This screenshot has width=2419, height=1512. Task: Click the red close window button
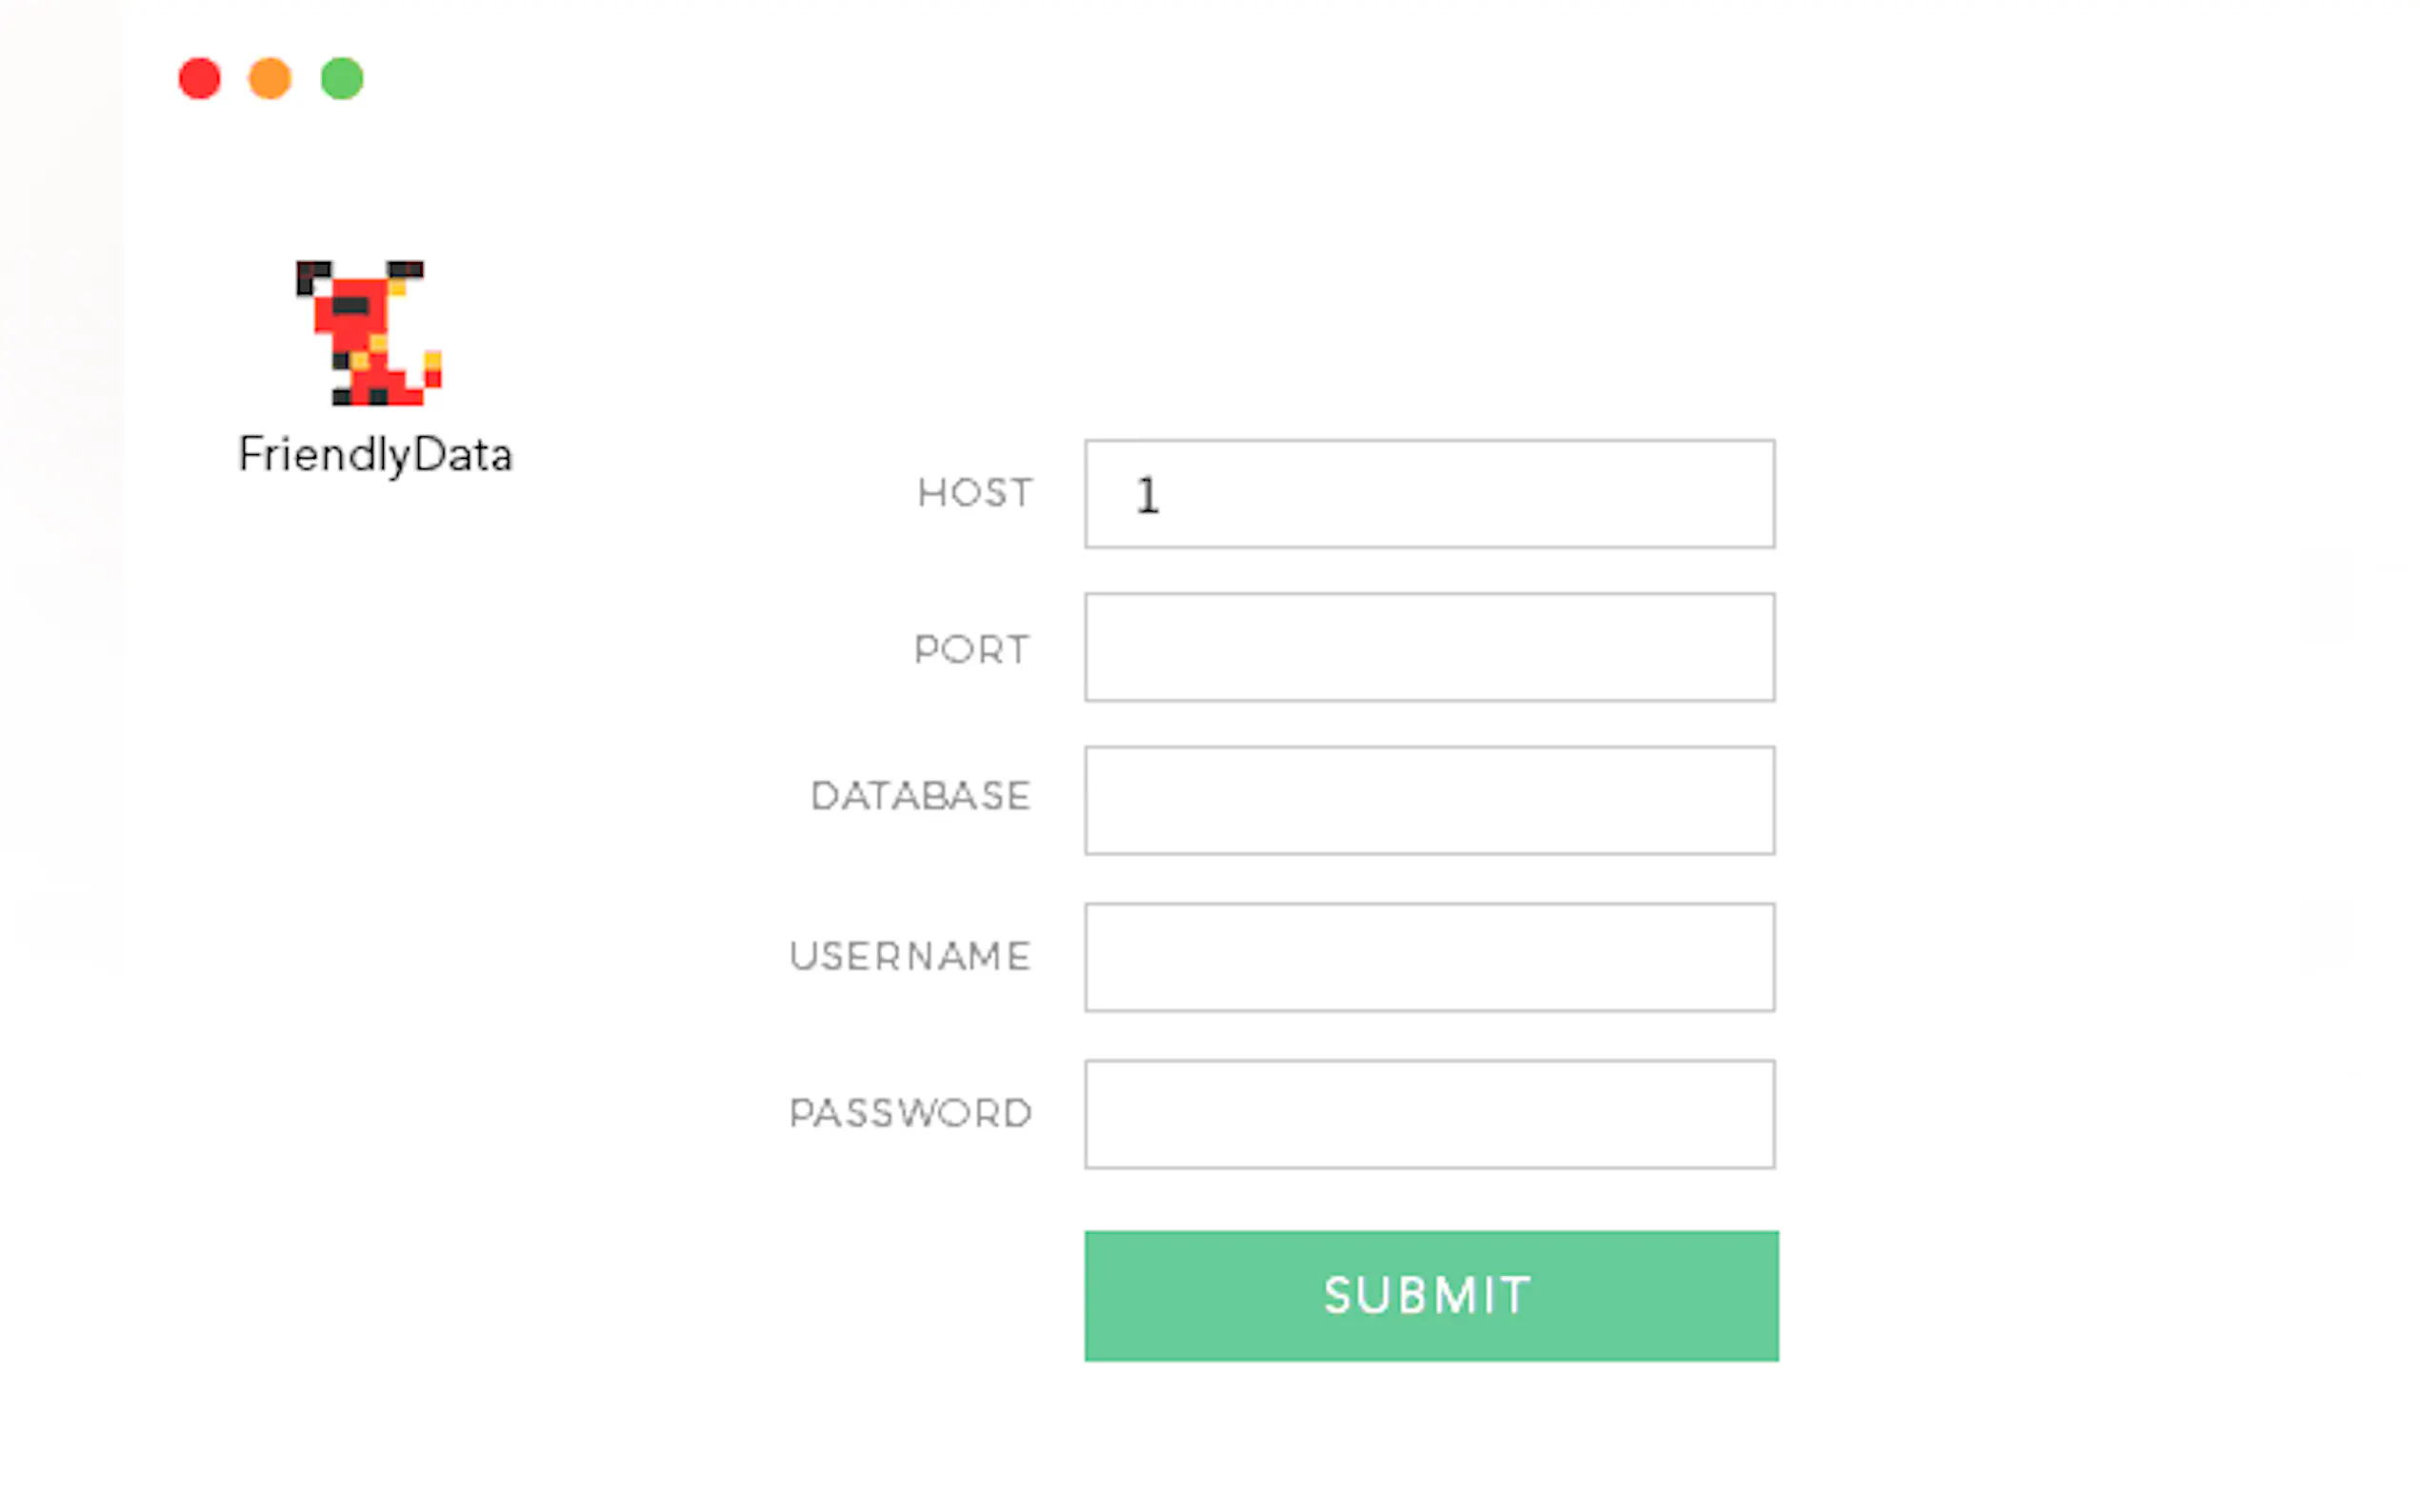[199, 78]
